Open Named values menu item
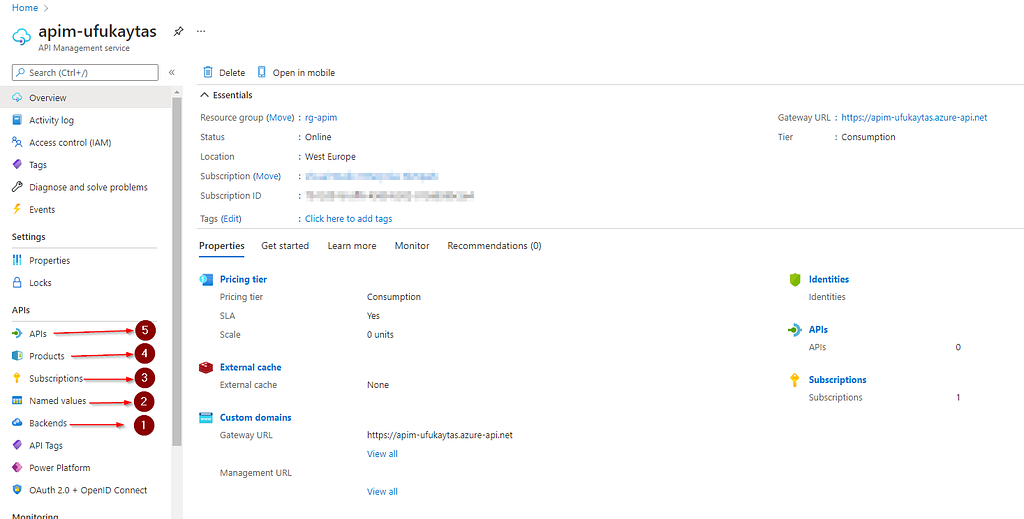The image size is (1024, 519). click(57, 401)
